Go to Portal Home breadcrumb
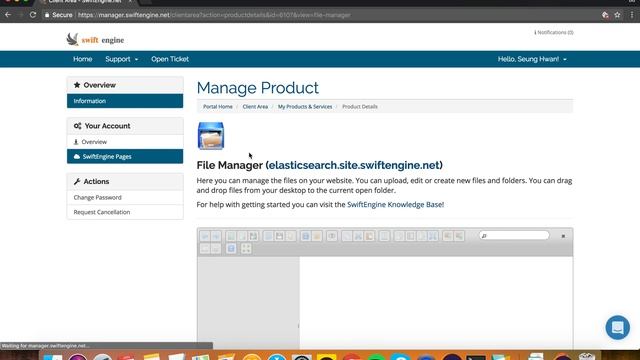This screenshot has width=640, height=360. pyautogui.click(x=218, y=107)
